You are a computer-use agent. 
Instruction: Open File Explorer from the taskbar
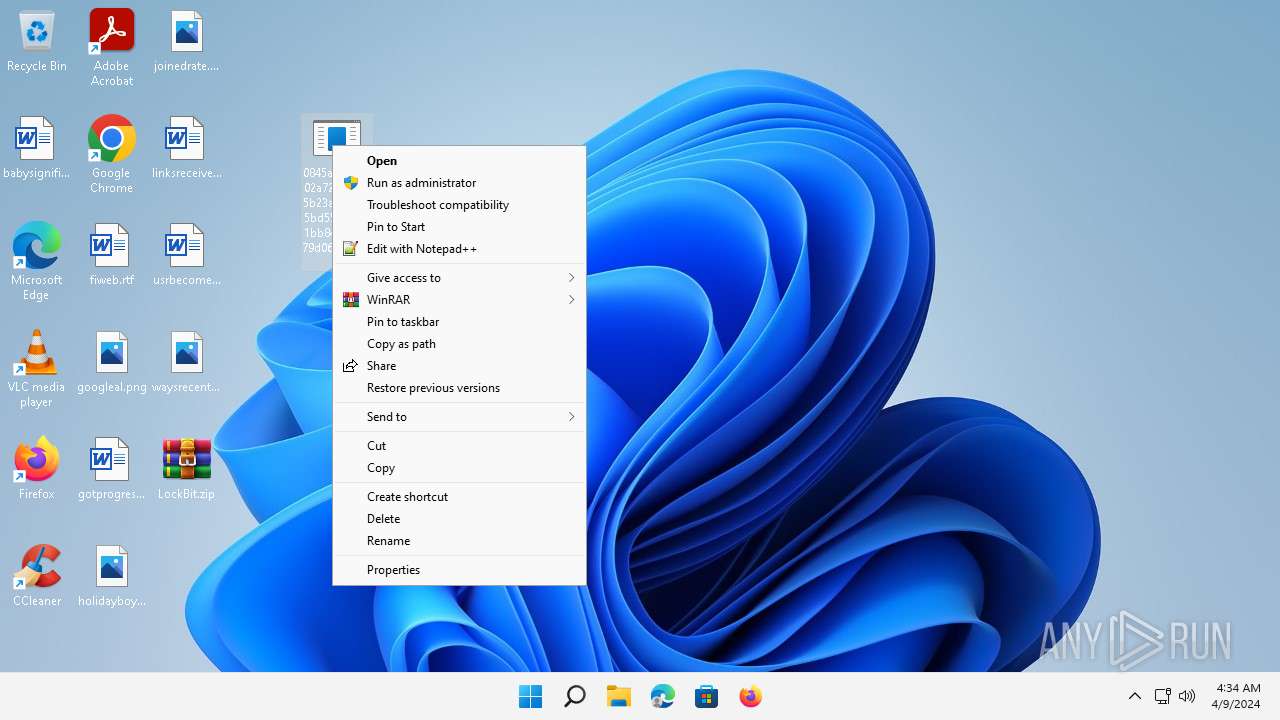(x=618, y=696)
